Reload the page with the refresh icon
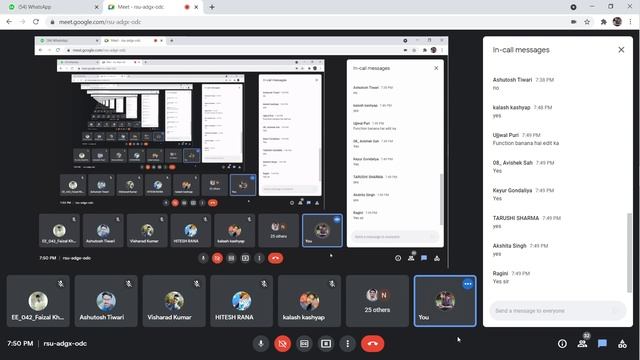This screenshot has height=360, width=640. [x=36, y=22]
